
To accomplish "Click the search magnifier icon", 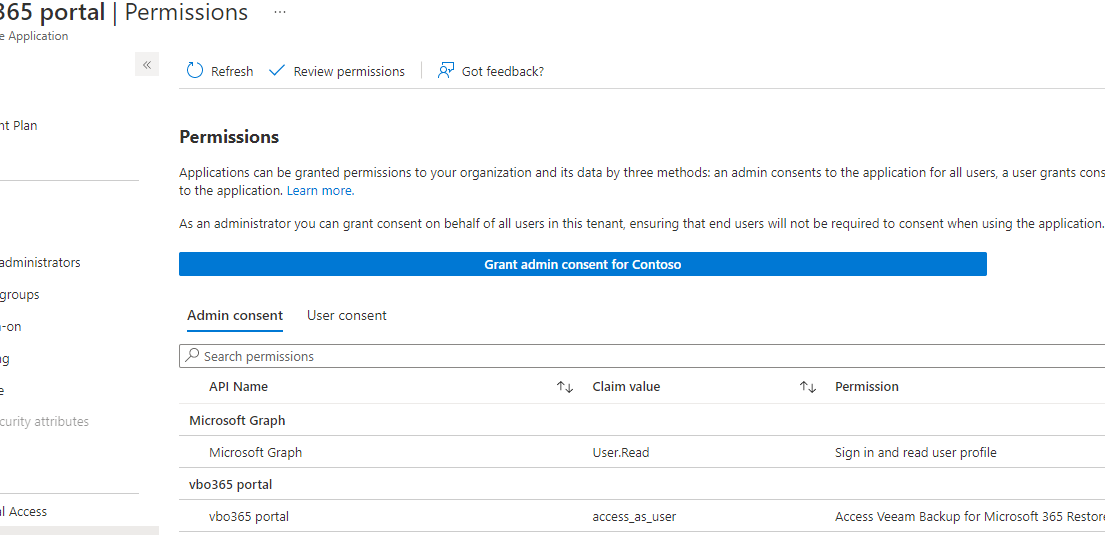I will pos(192,356).
